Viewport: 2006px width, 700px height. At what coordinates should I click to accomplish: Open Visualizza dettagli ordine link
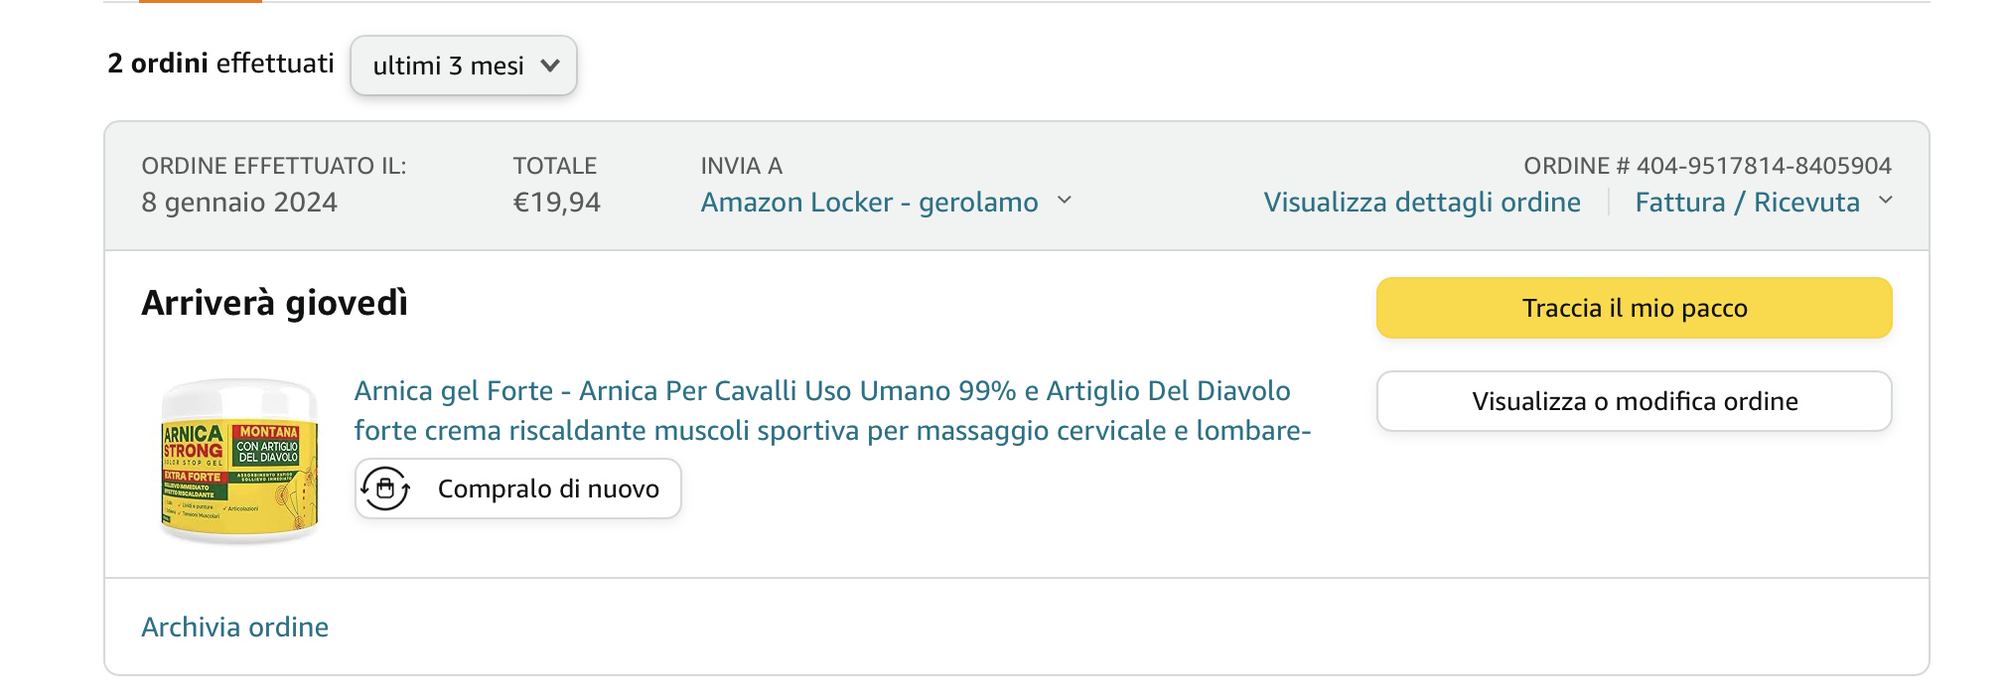pos(1421,202)
